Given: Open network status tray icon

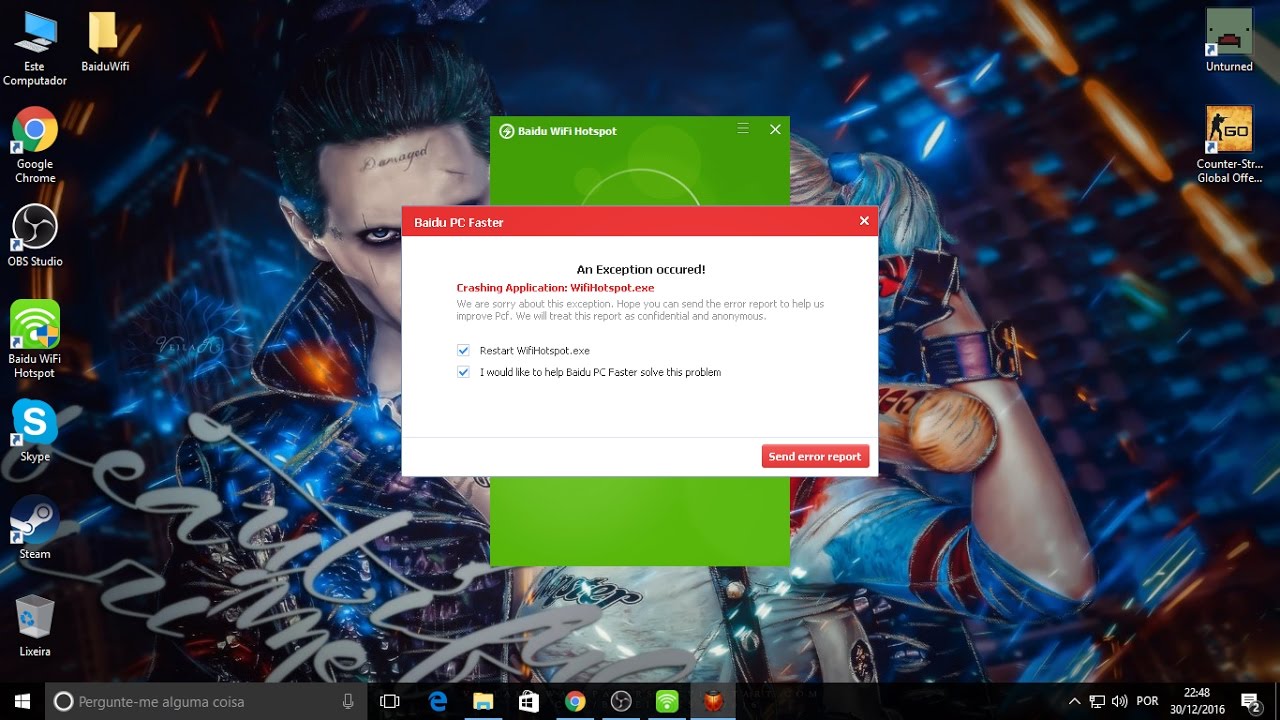Looking at the screenshot, I should pyautogui.click(x=1097, y=701).
